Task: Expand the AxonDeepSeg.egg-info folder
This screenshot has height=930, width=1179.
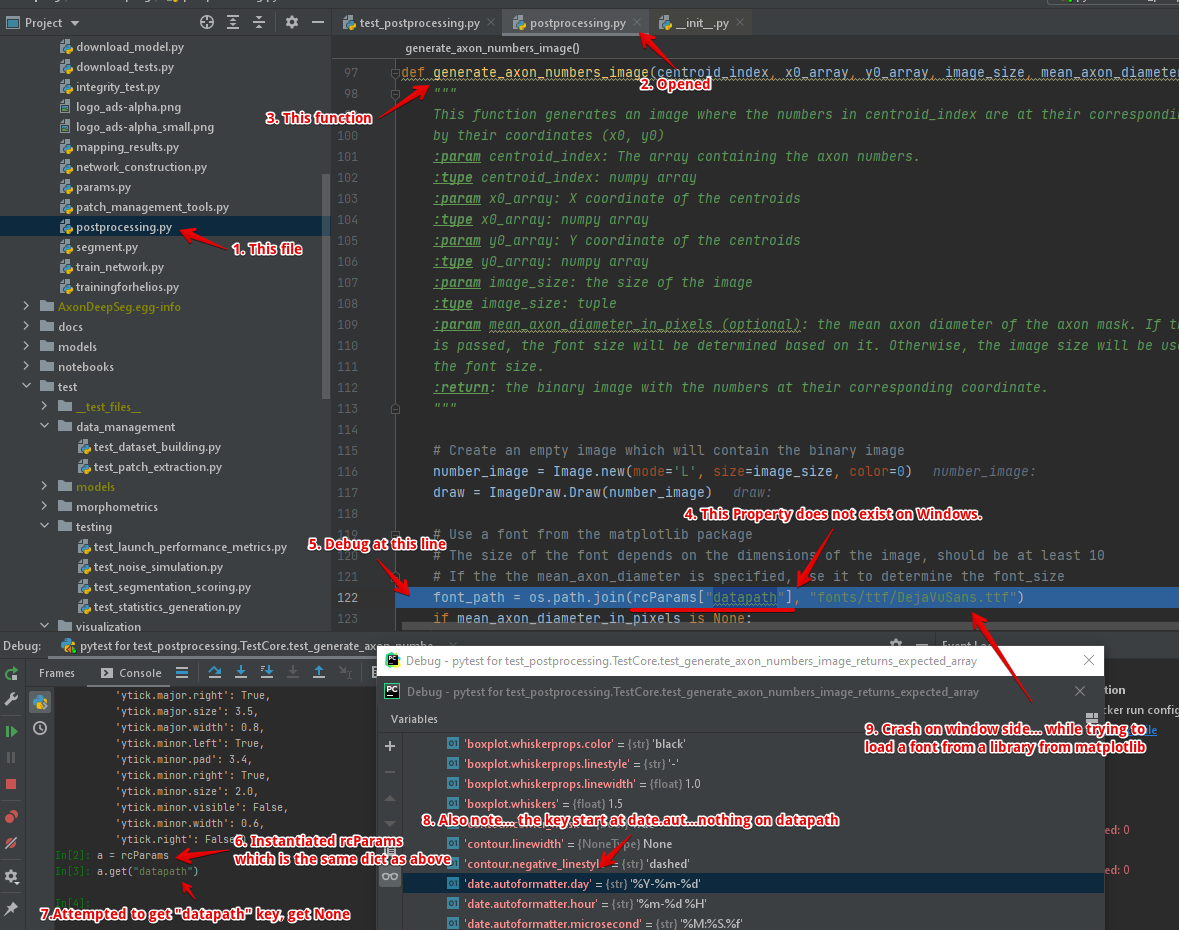Action: click(26, 306)
